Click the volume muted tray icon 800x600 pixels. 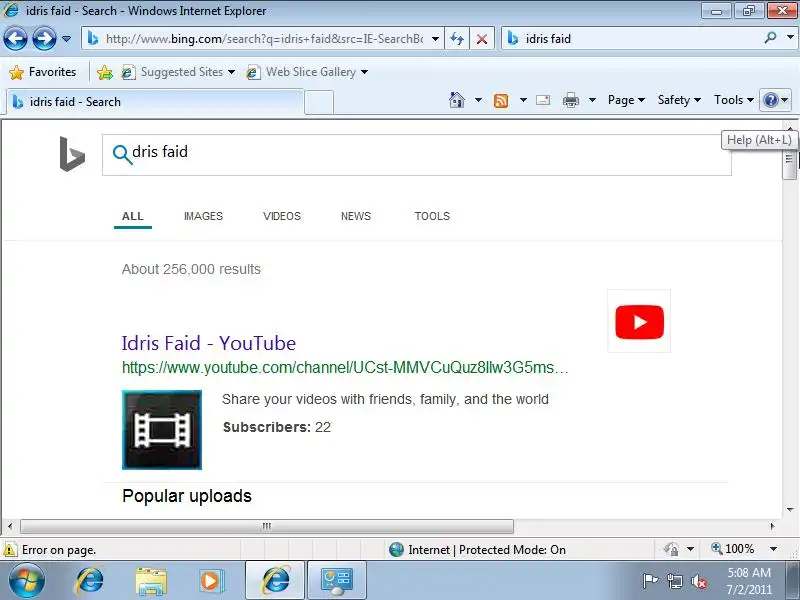click(698, 581)
